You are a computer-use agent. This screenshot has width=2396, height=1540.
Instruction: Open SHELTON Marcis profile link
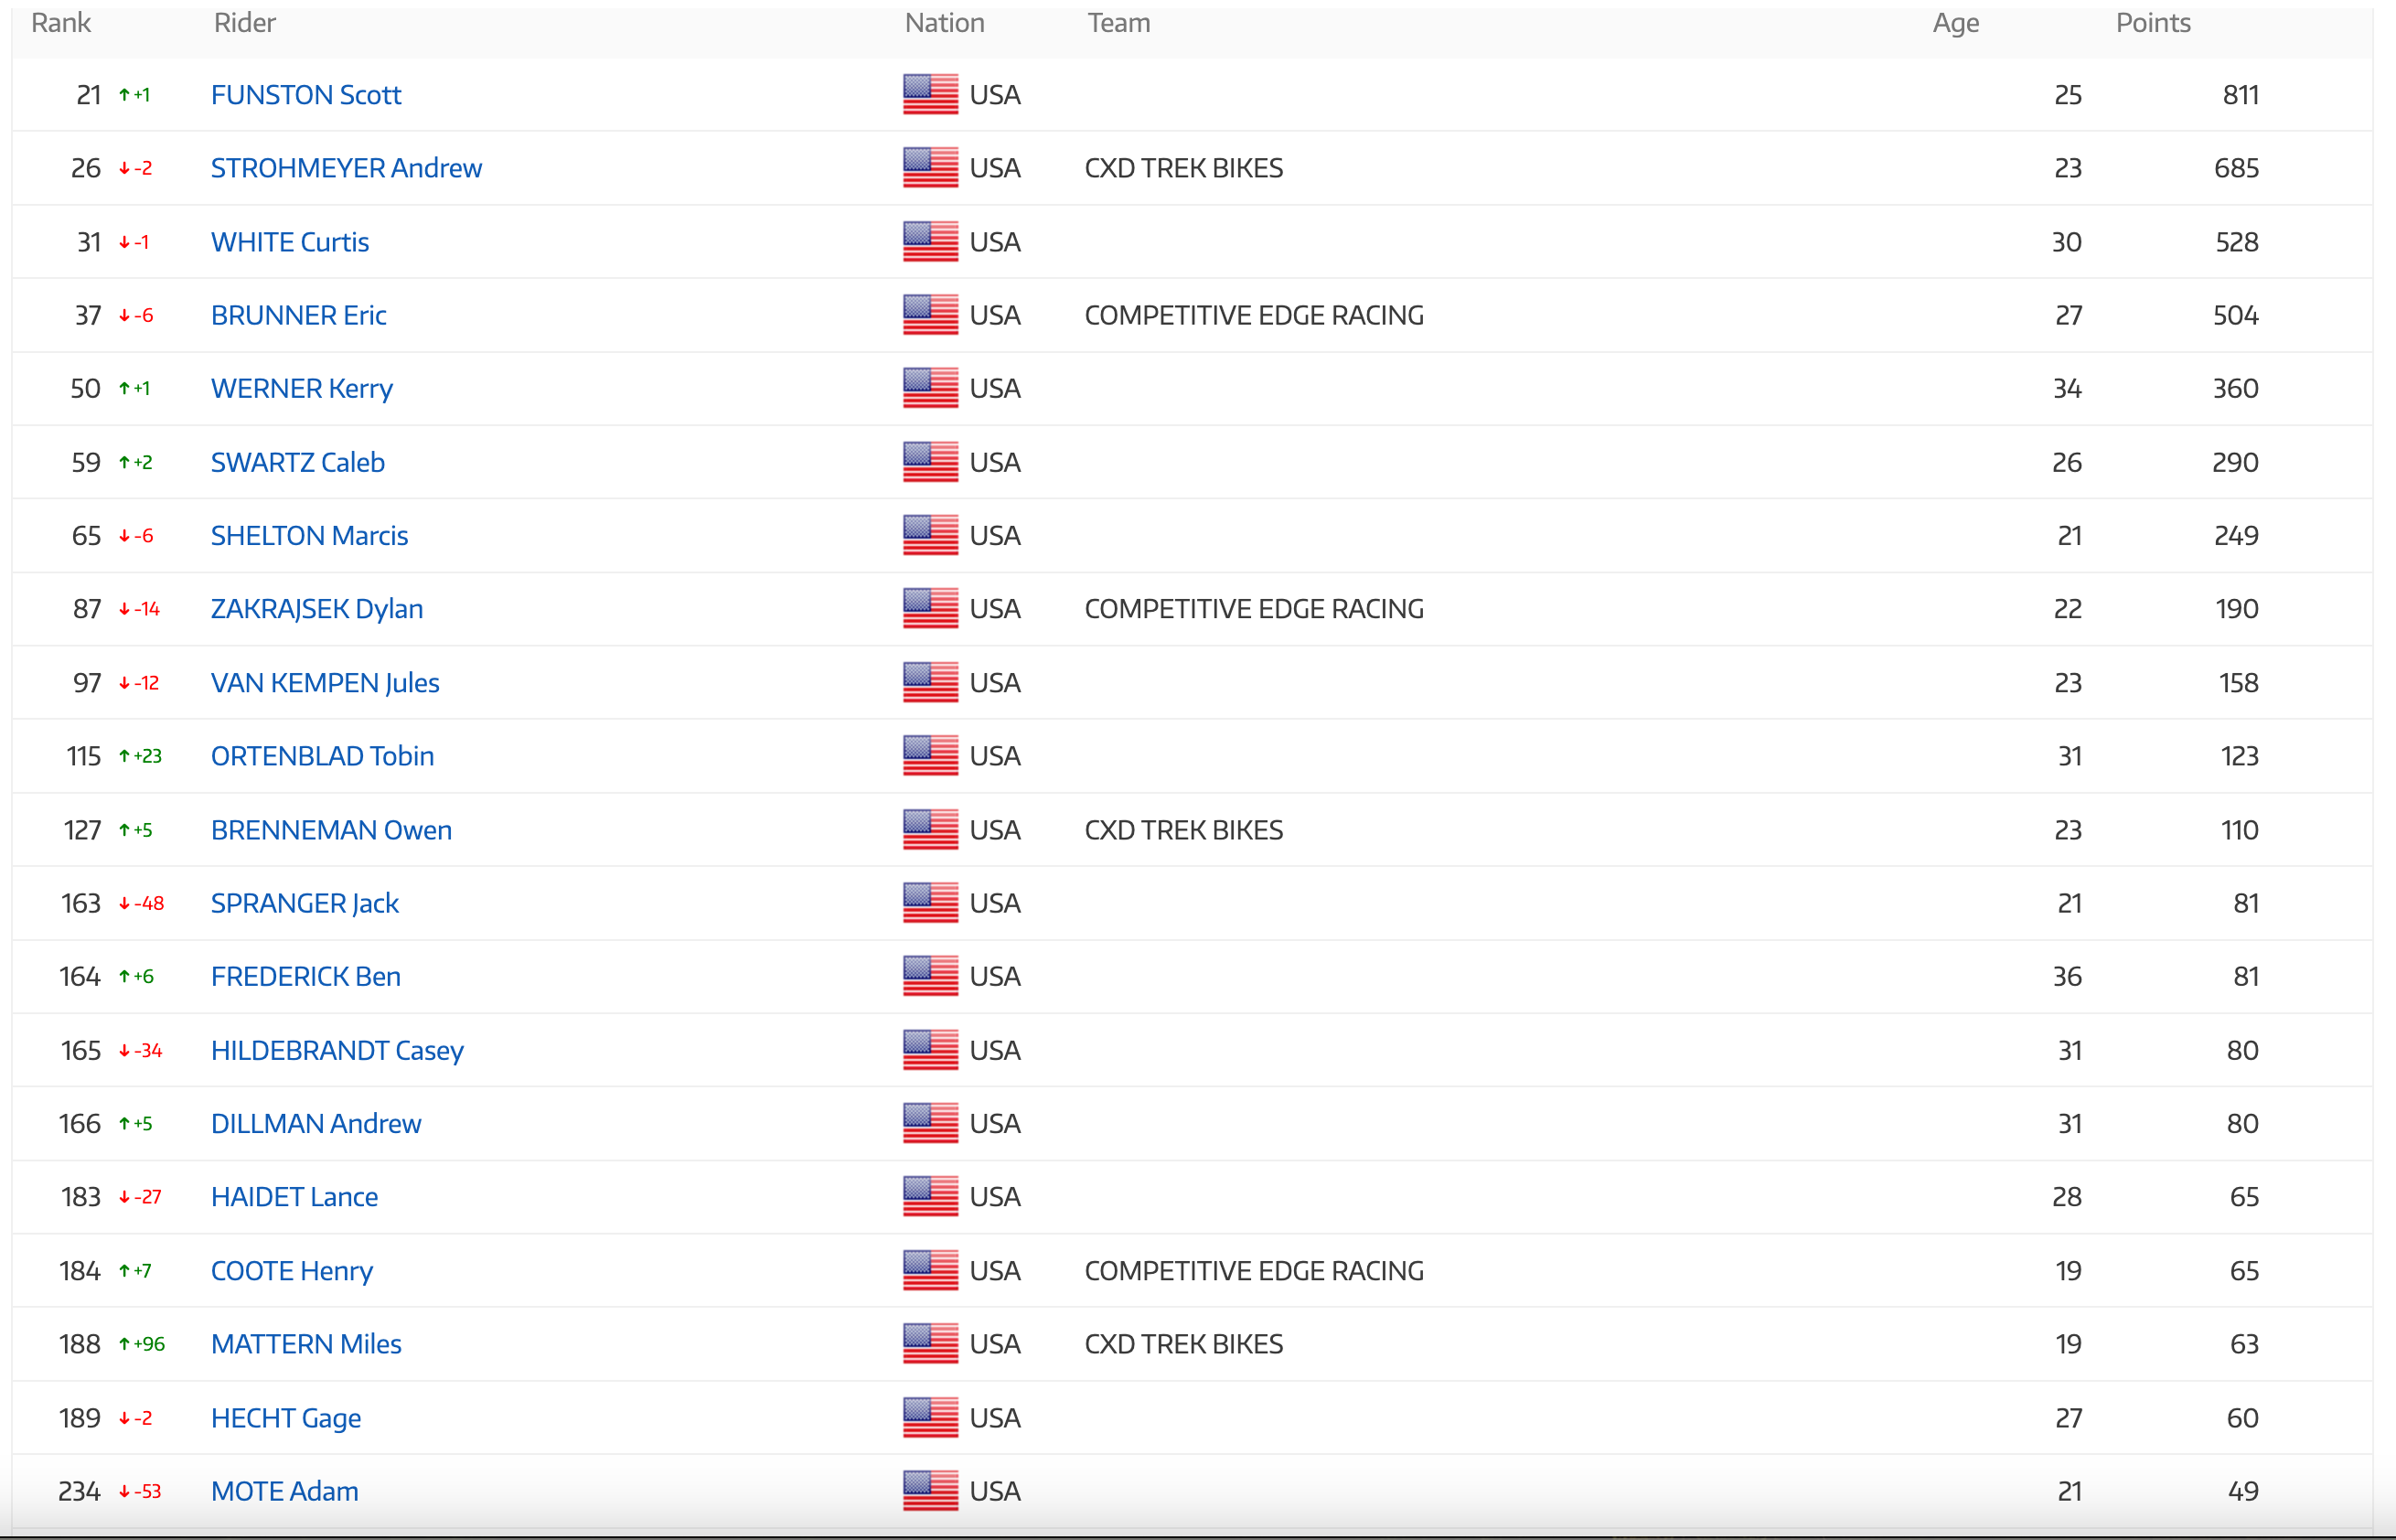click(x=309, y=535)
